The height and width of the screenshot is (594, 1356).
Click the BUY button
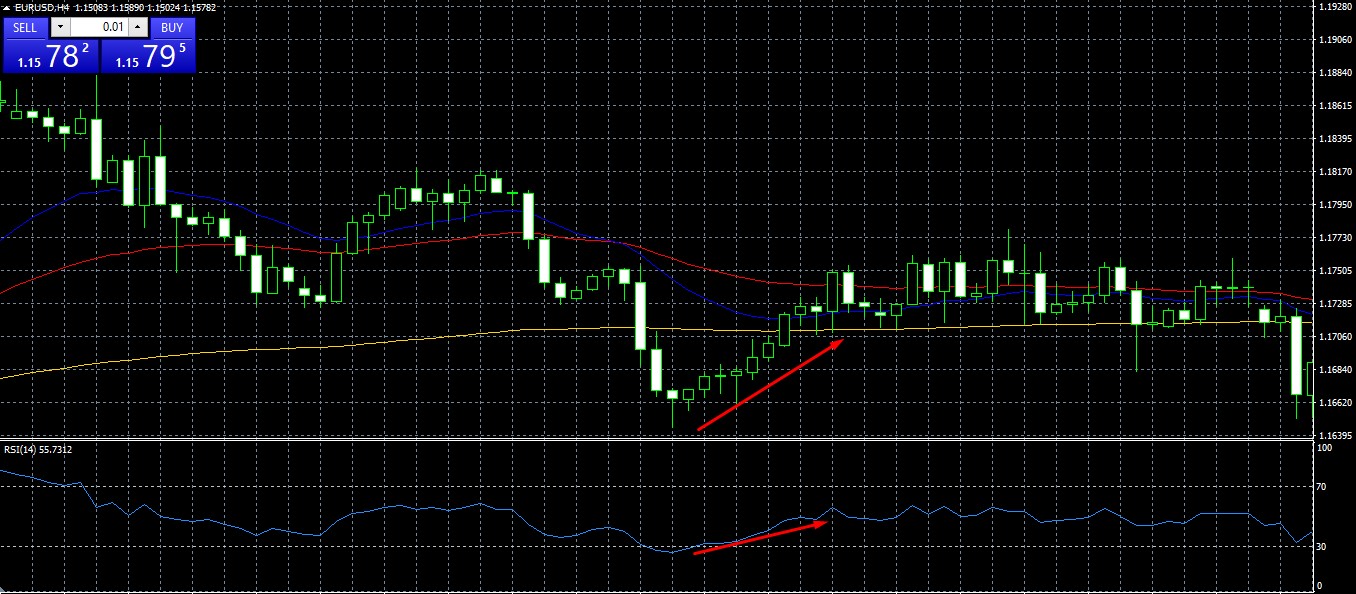point(172,28)
